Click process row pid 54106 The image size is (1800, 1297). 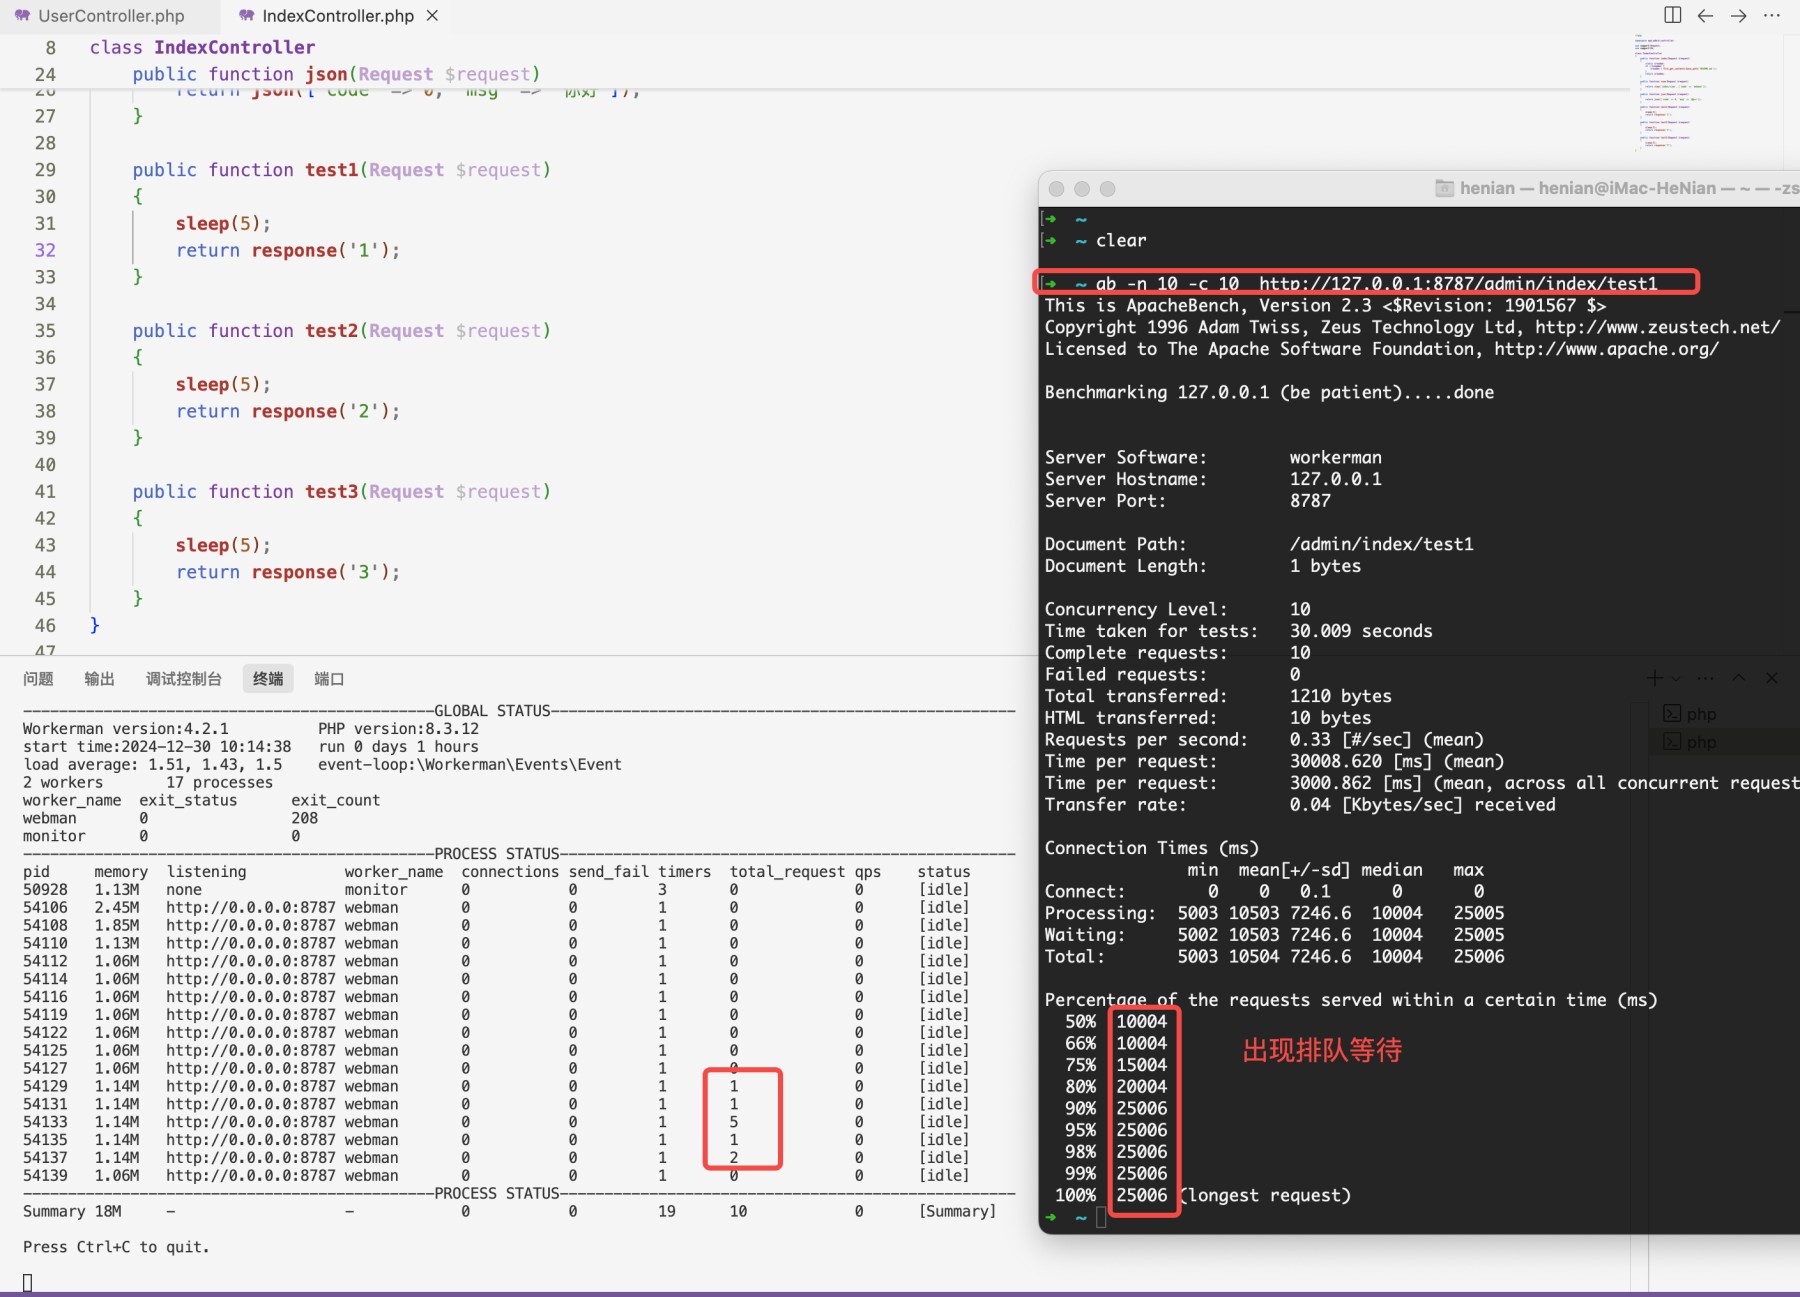pos(496,908)
